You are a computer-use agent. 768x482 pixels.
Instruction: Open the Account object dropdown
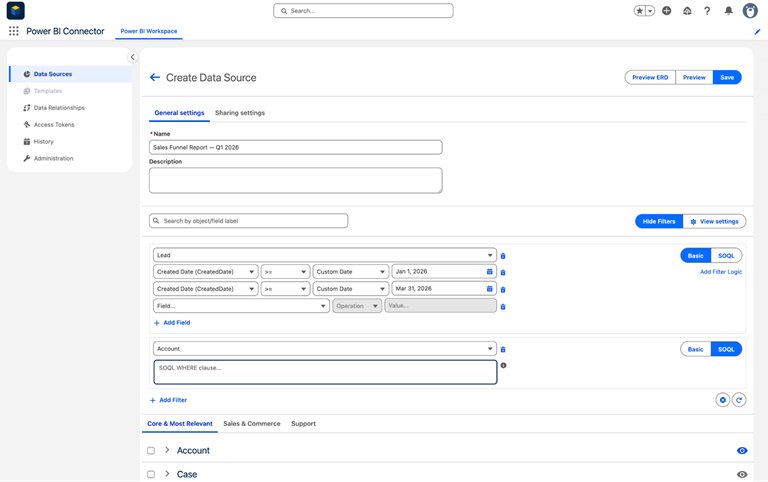pyautogui.click(x=325, y=349)
